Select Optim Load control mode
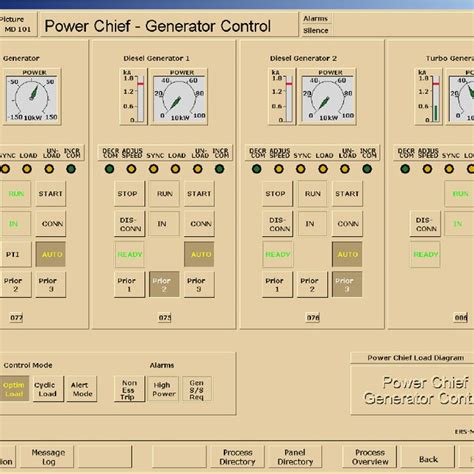Viewport: 474px width, 474px height. coord(14,389)
